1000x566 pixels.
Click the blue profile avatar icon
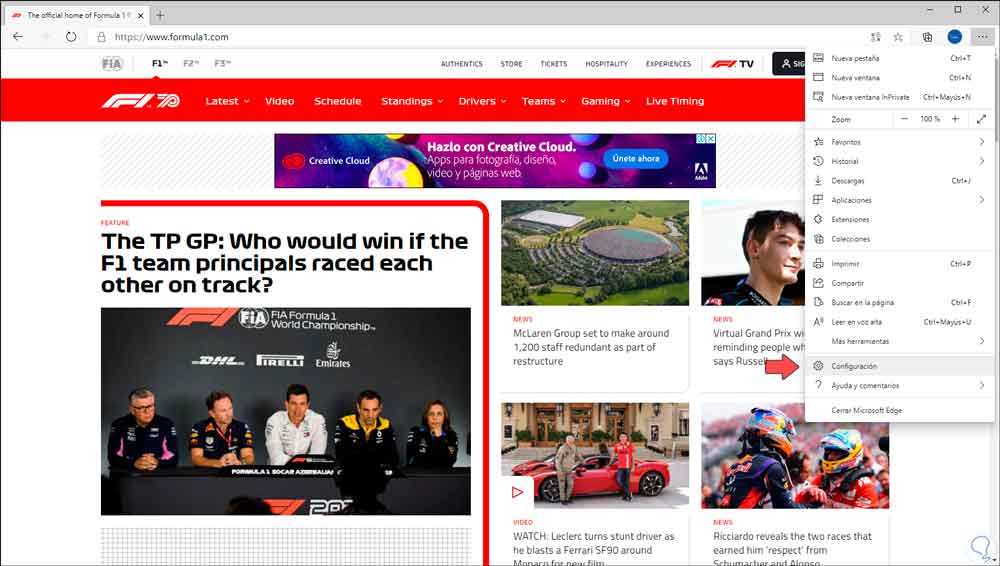pyautogui.click(x=955, y=37)
